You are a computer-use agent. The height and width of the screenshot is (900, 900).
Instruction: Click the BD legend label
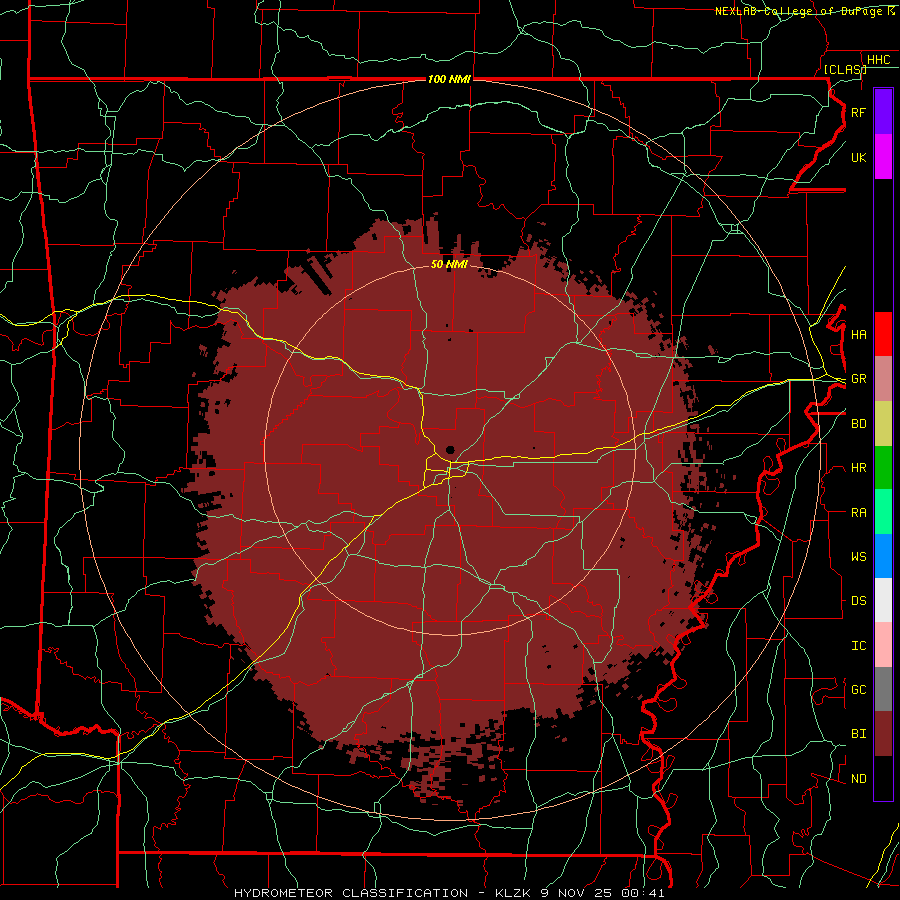pyautogui.click(x=858, y=424)
